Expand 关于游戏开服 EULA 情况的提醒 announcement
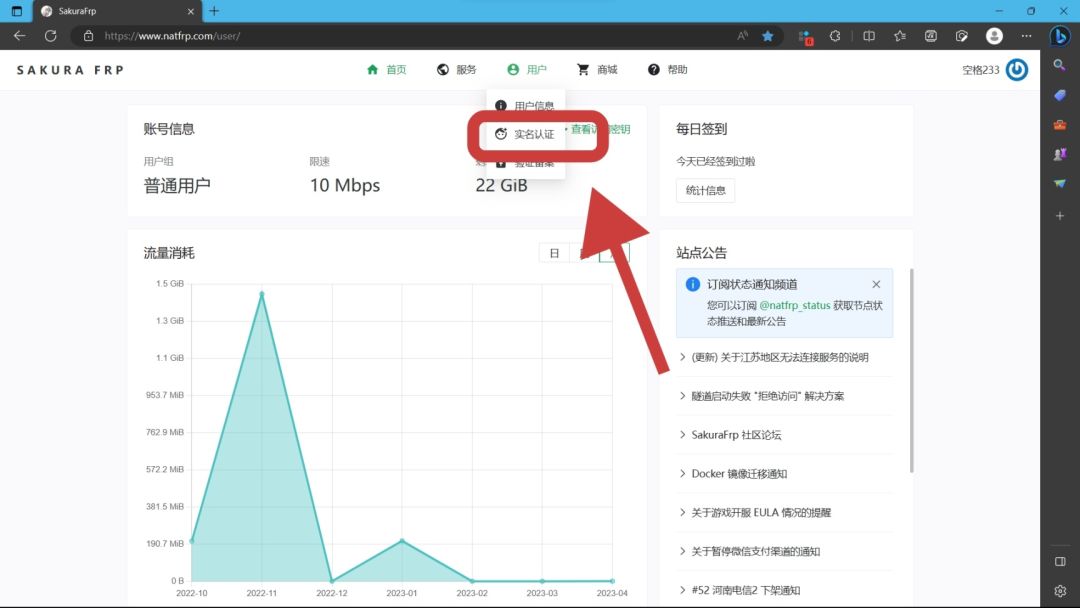1080x608 pixels. [x=785, y=512]
